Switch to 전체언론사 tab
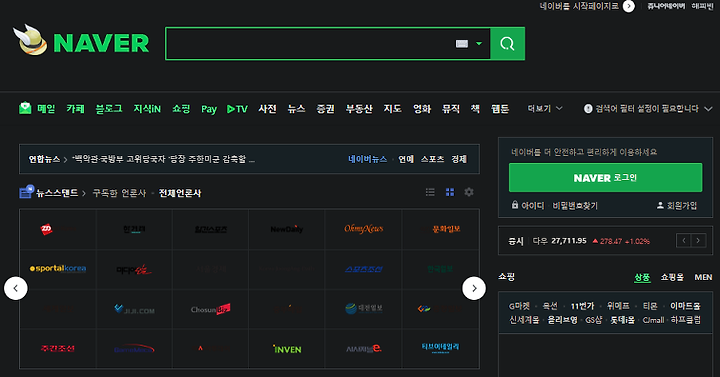 (180, 193)
